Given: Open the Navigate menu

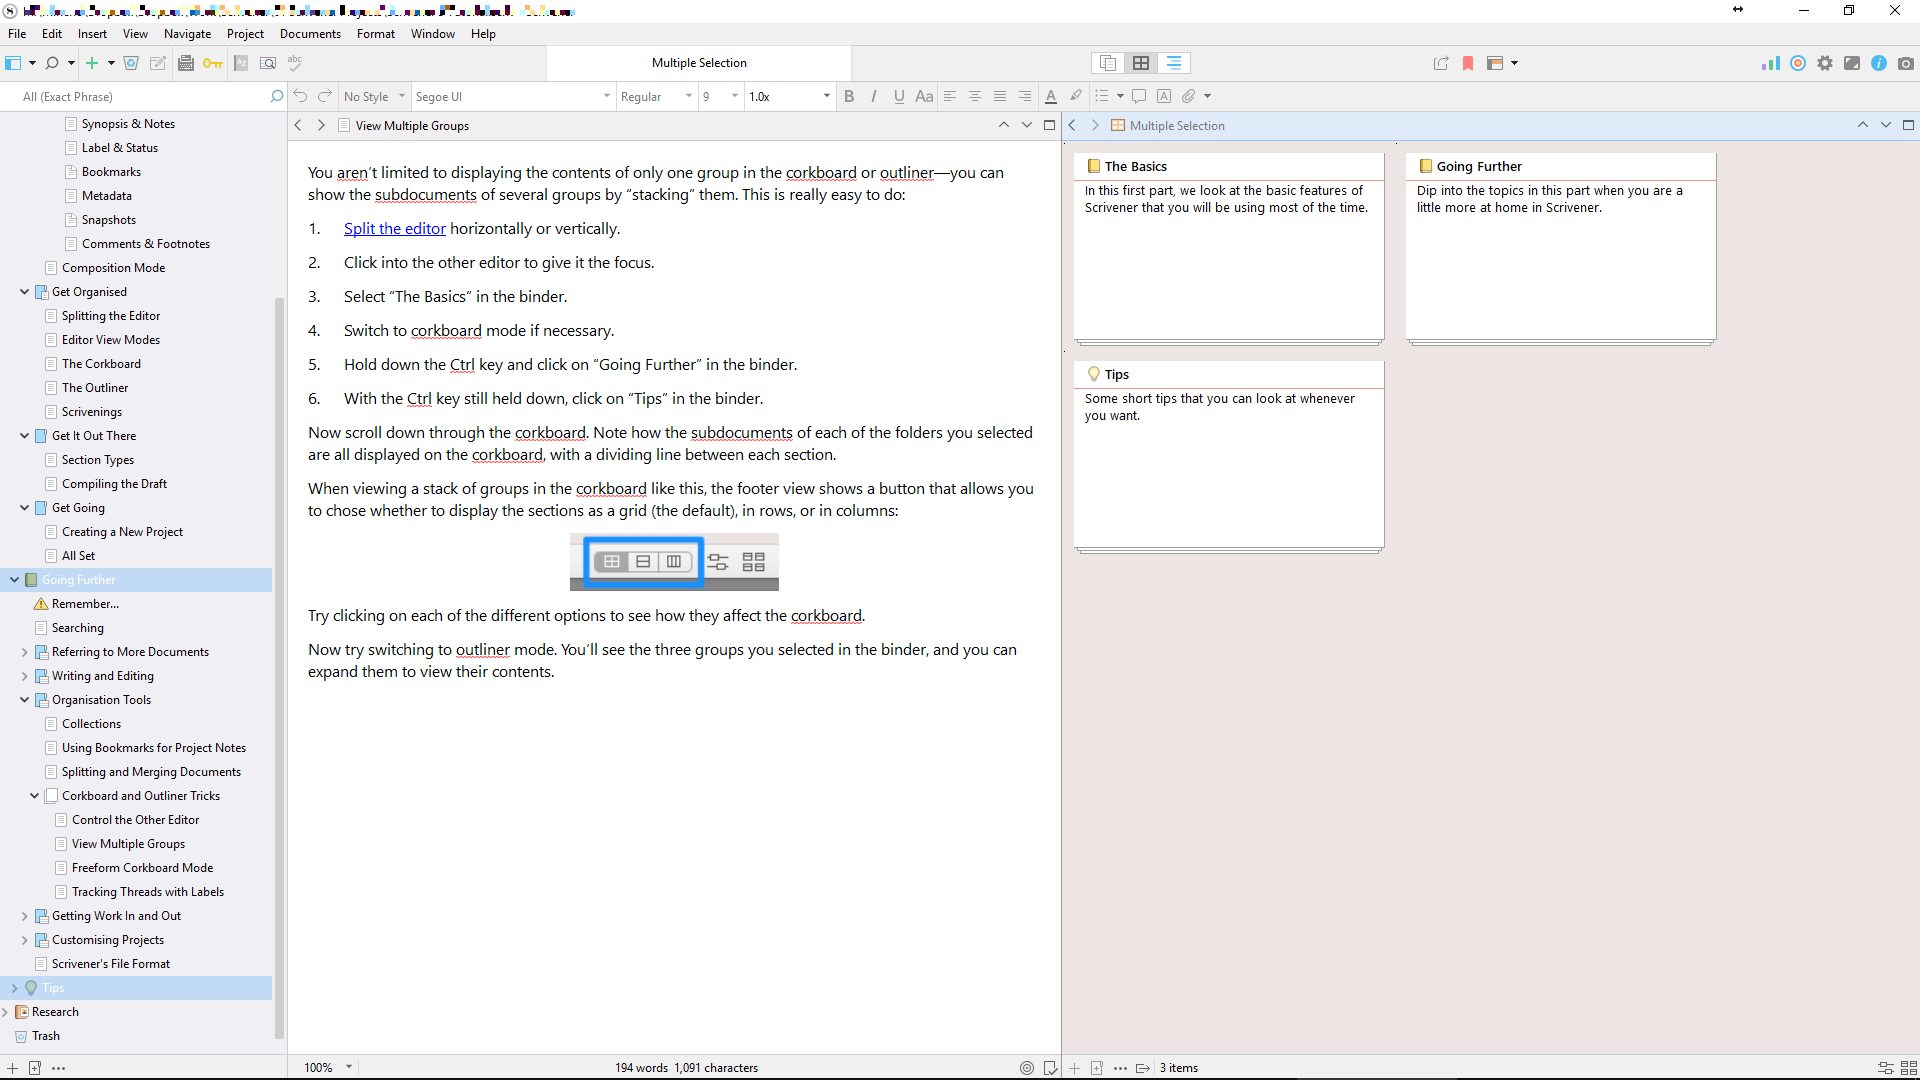Looking at the screenshot, I should (187, 33).
